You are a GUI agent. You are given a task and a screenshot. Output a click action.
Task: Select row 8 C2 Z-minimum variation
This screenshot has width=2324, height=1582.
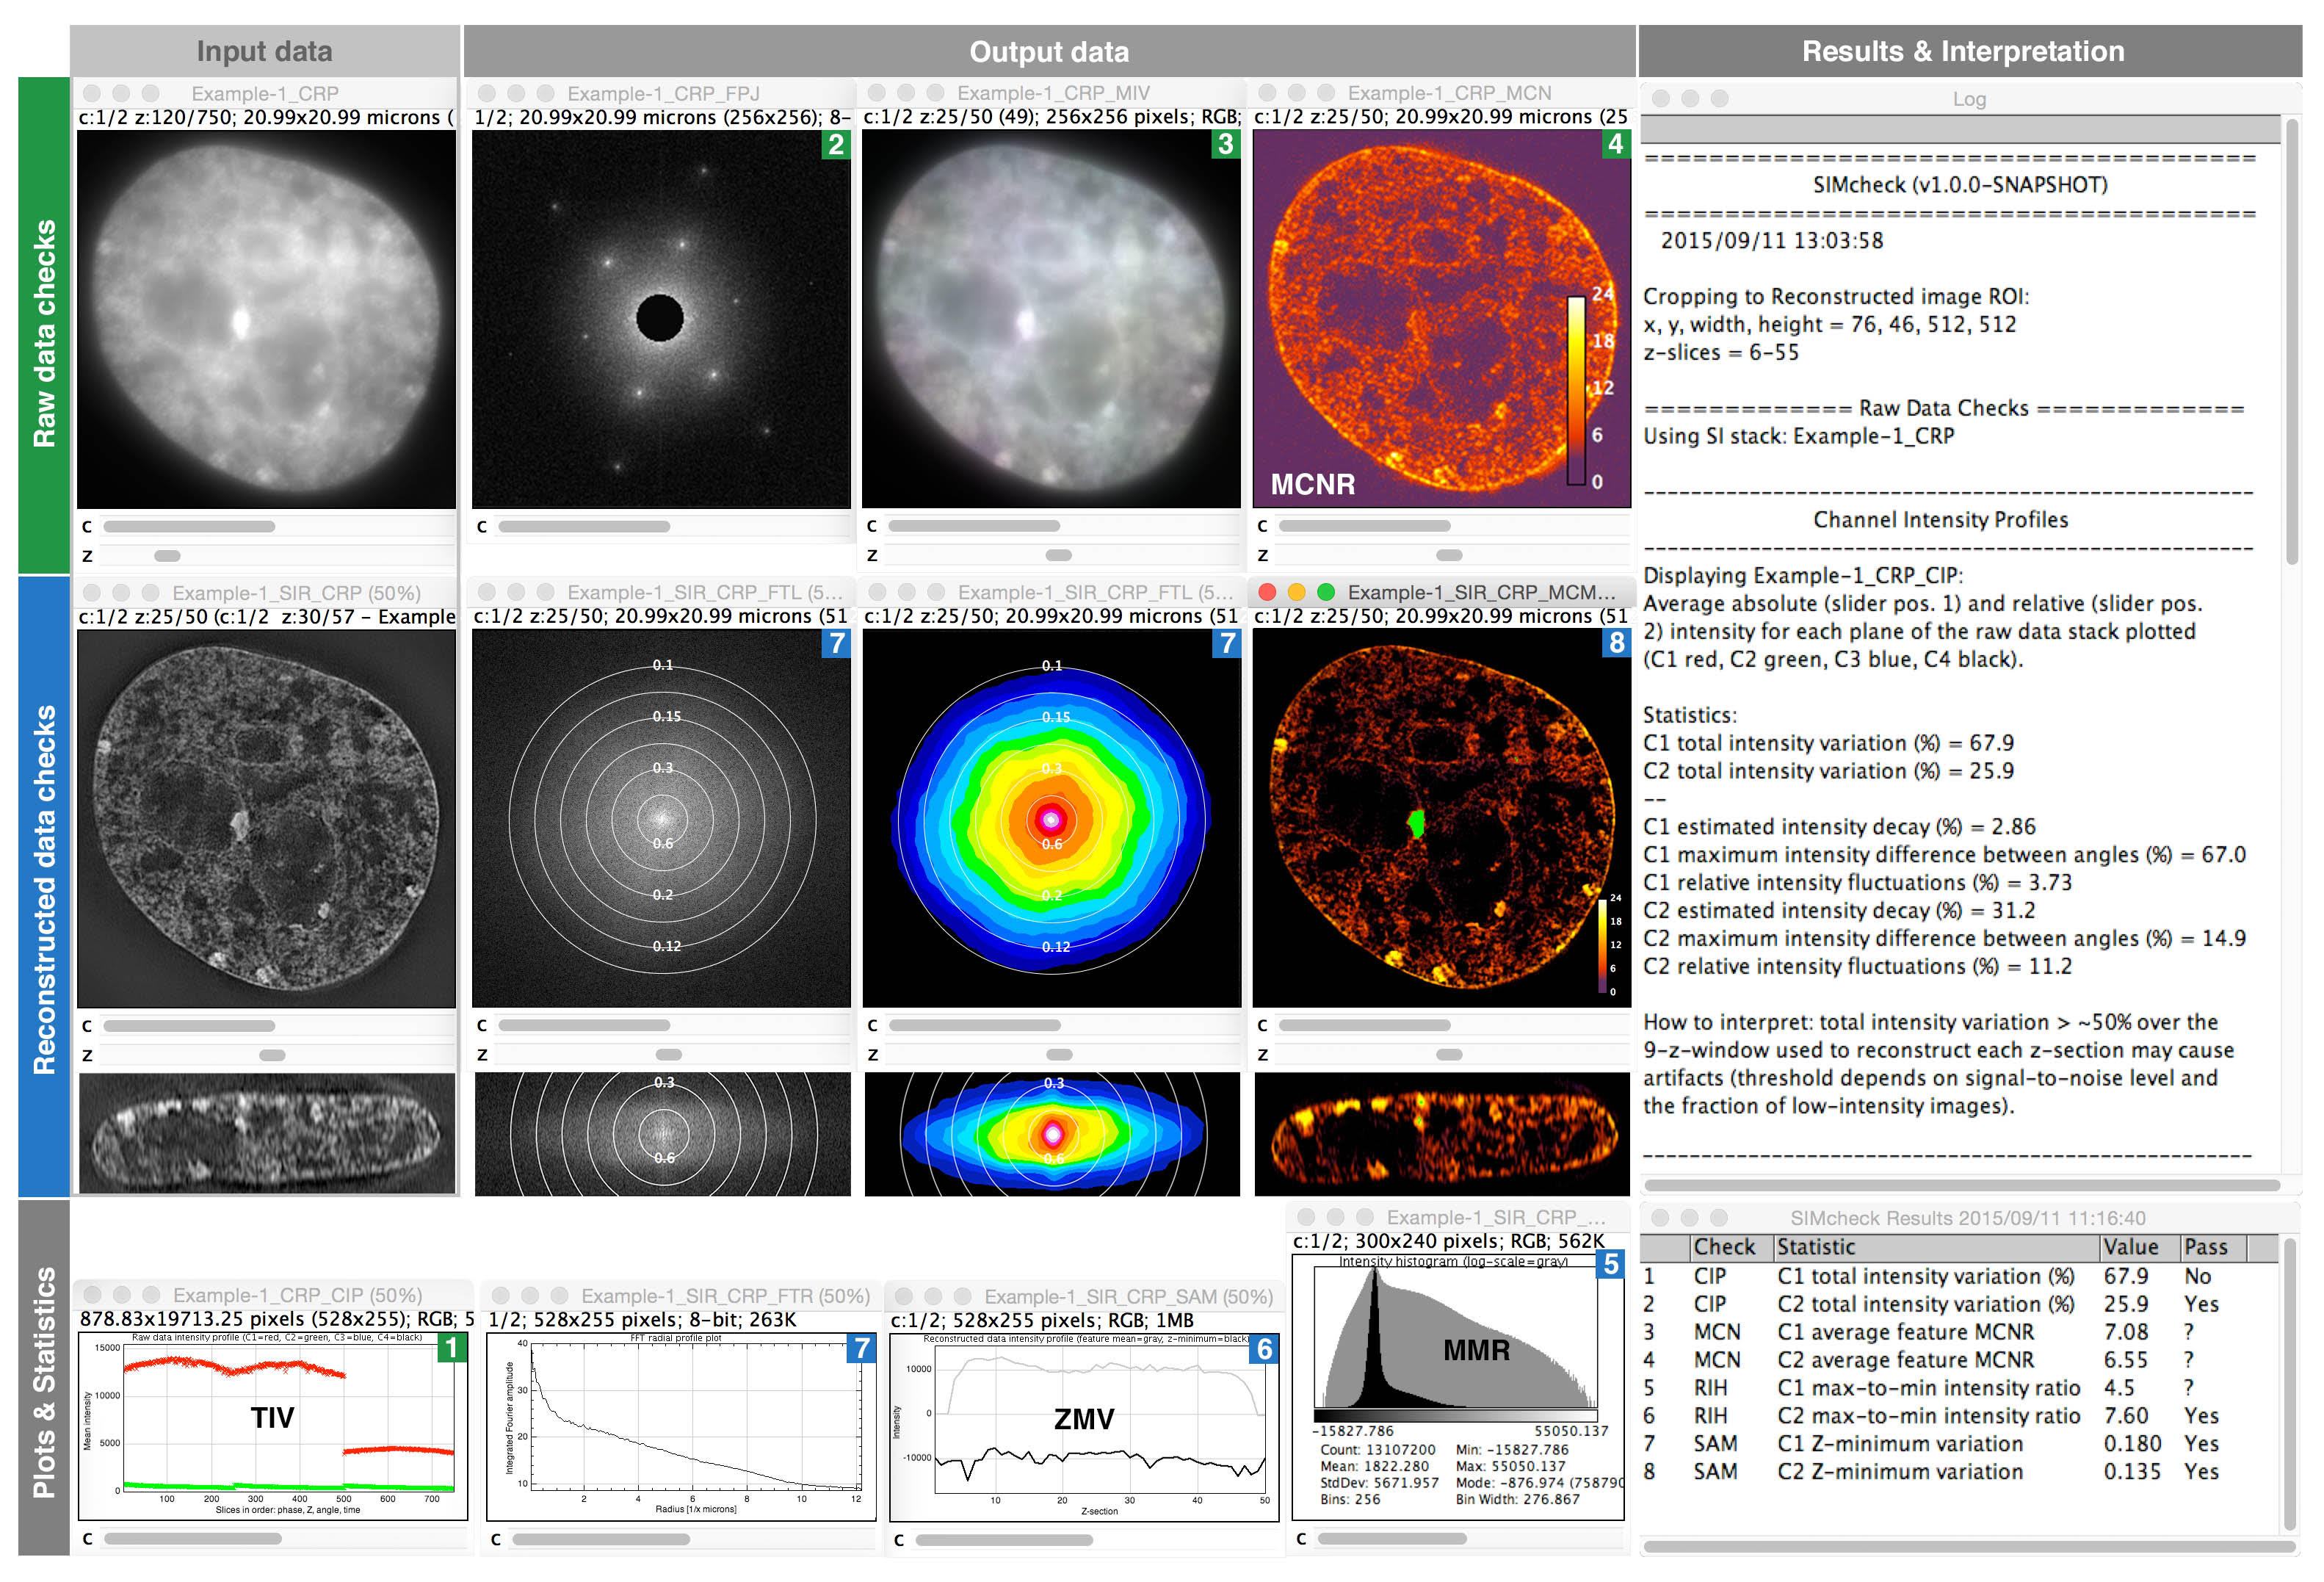(1899, 1472)
